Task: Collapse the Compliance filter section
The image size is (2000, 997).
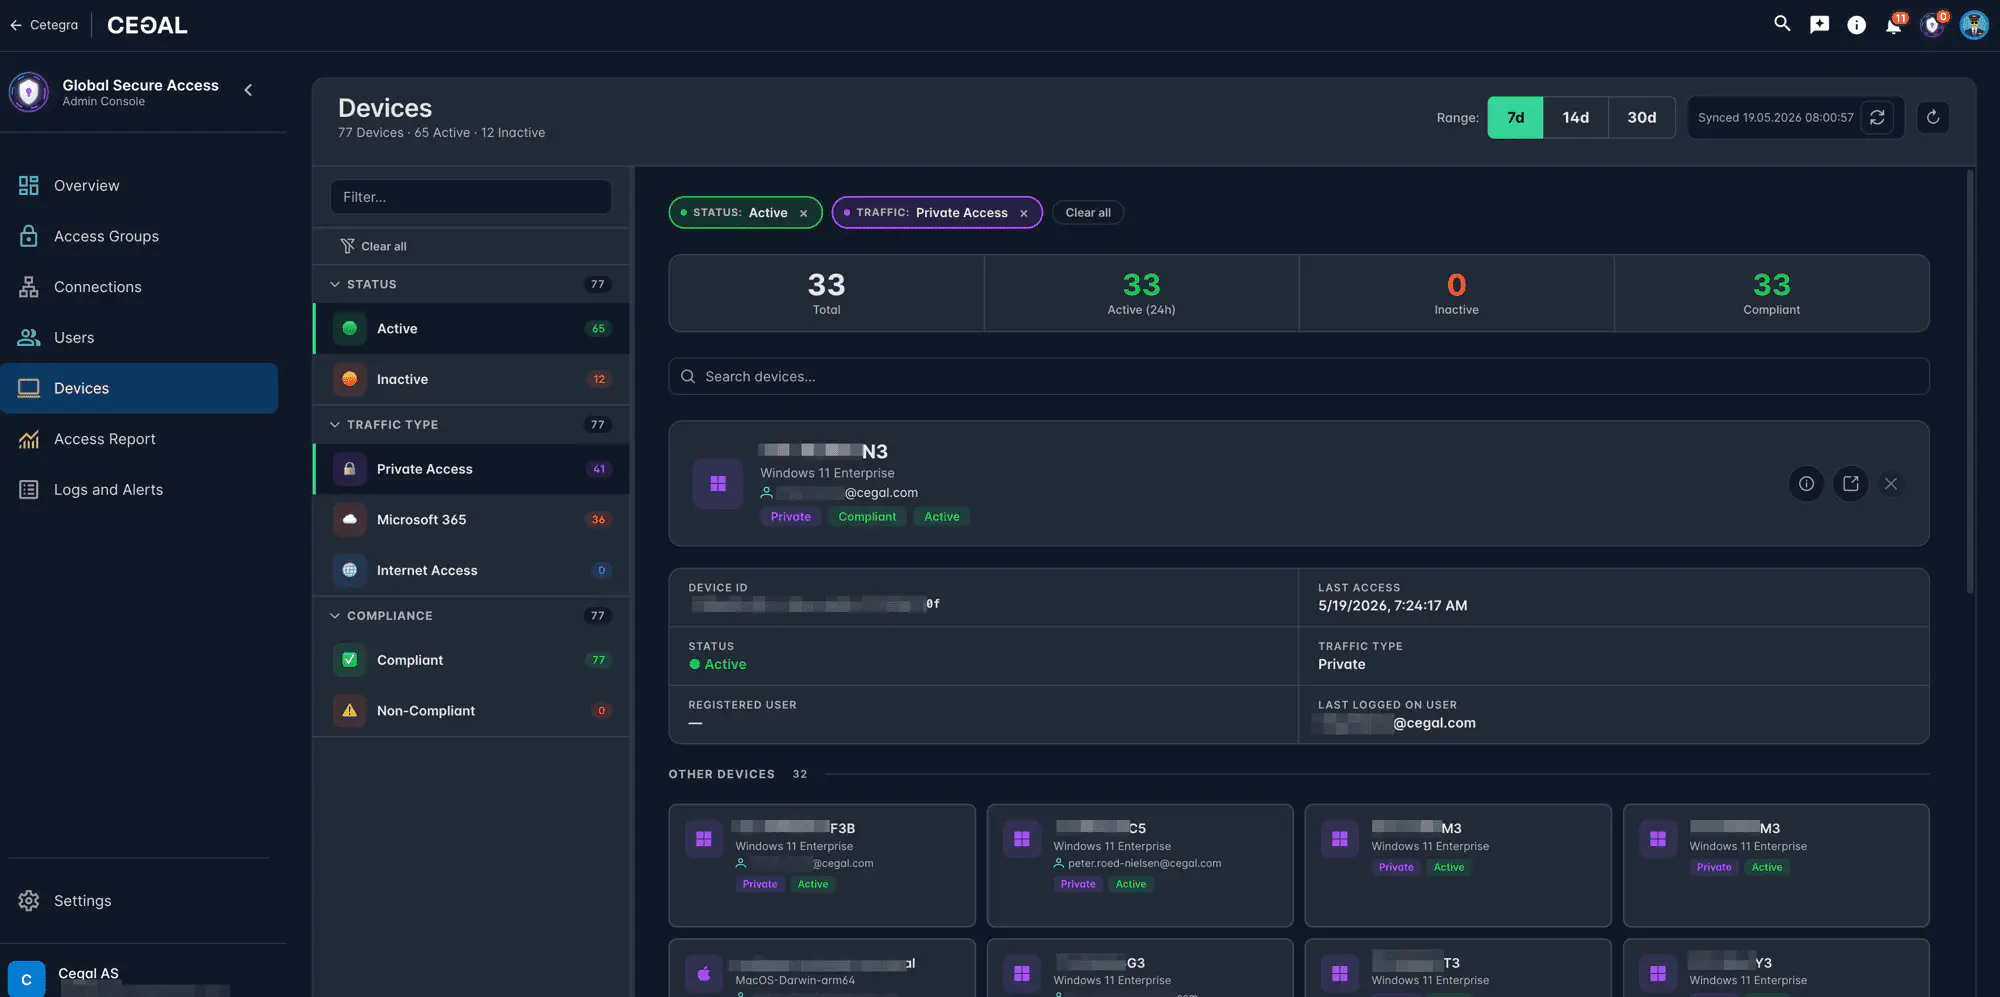Action: pyautogui.click(x=471, y=616)
